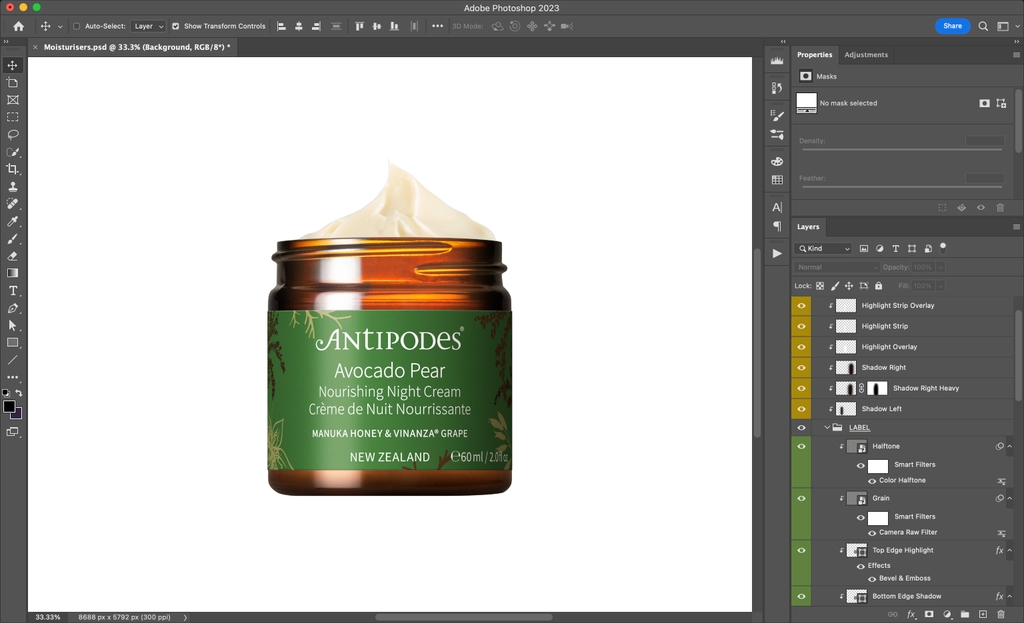Viewport: 1024px width, 623px height.
Task: Select the Brush tool
Action: [x=12, y=239]
